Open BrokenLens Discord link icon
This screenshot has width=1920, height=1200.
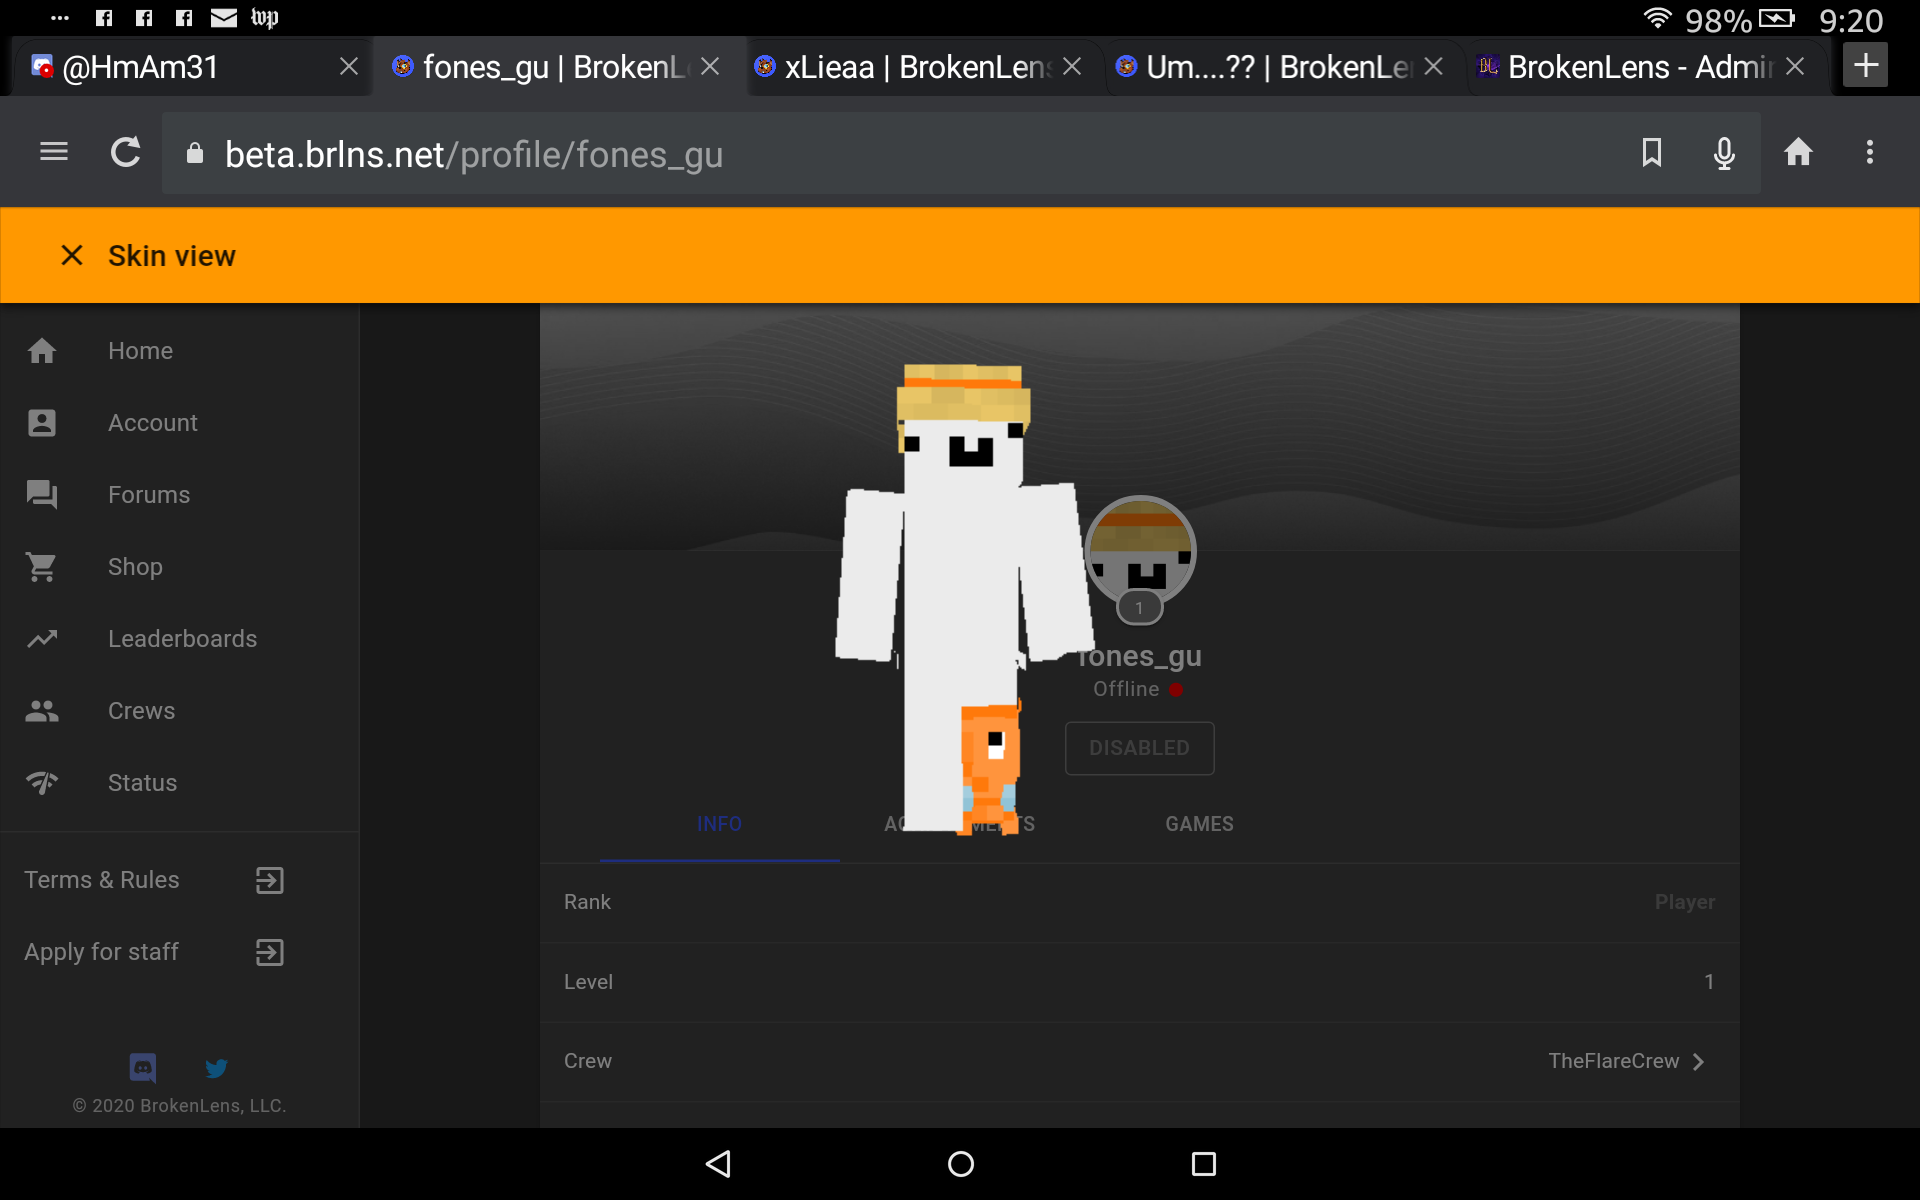[143, 1068]
